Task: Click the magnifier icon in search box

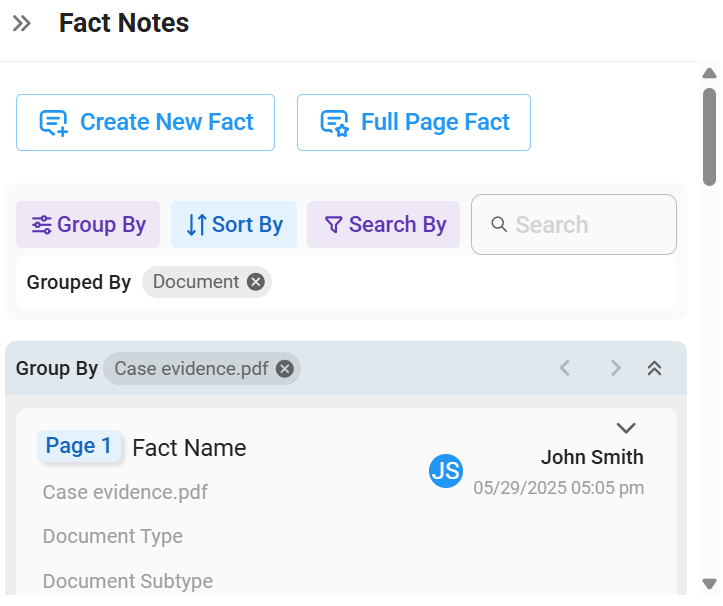Action: (x=499, y=225)
